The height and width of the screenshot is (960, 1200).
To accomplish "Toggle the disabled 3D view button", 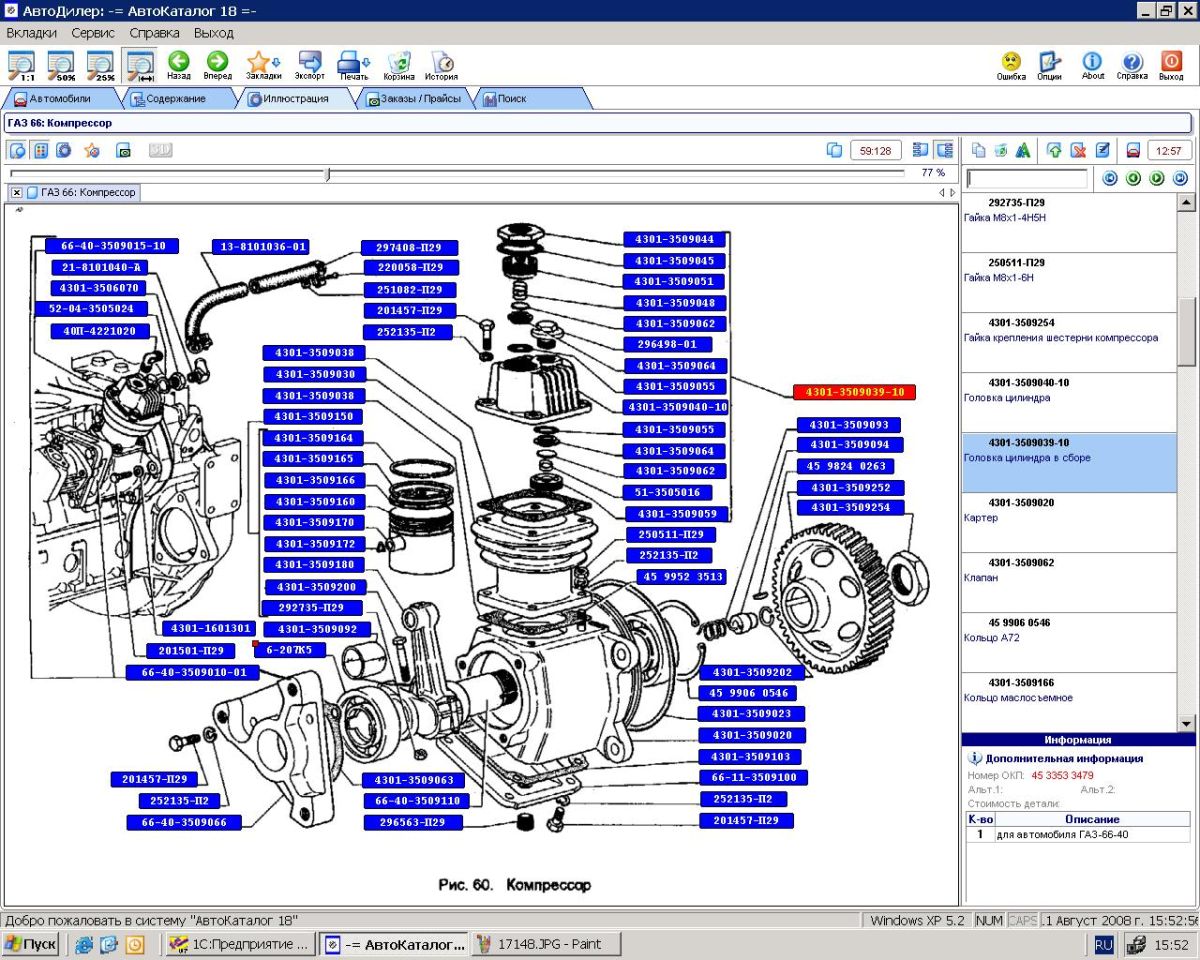I will tap(161, 150).
